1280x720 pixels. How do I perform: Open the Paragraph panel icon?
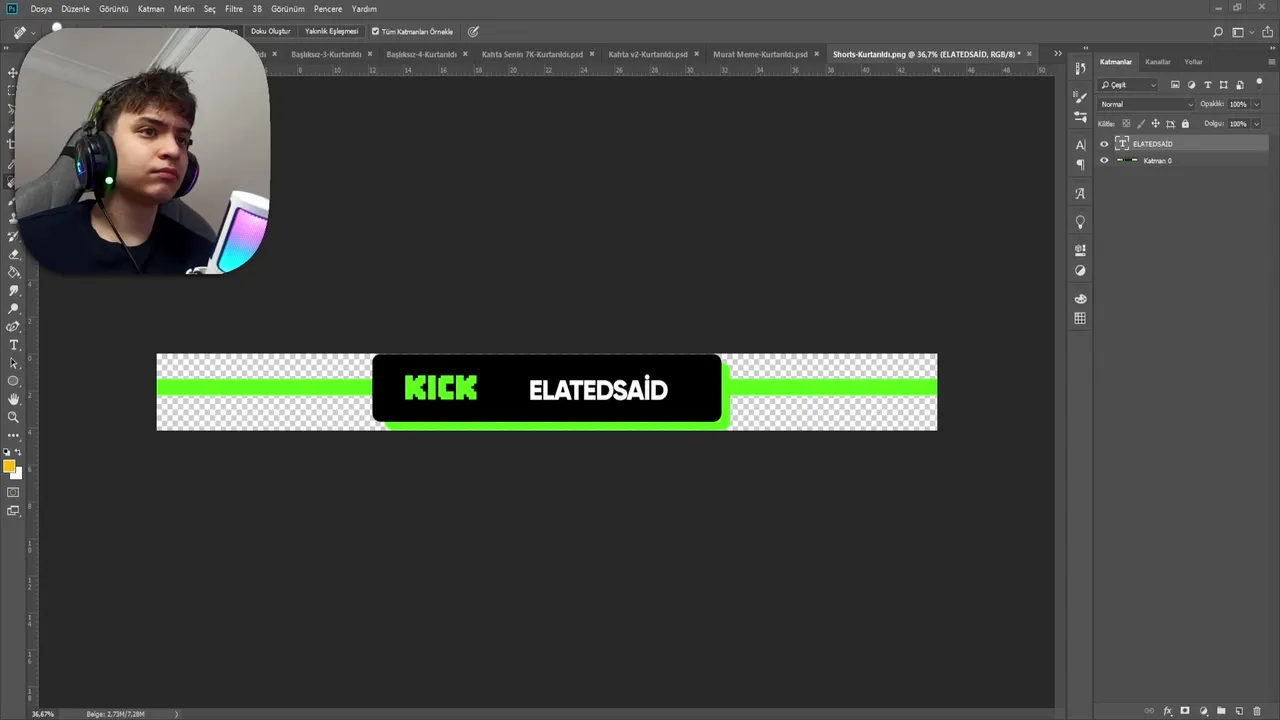pyautogui.click(x=1080, y=165)
